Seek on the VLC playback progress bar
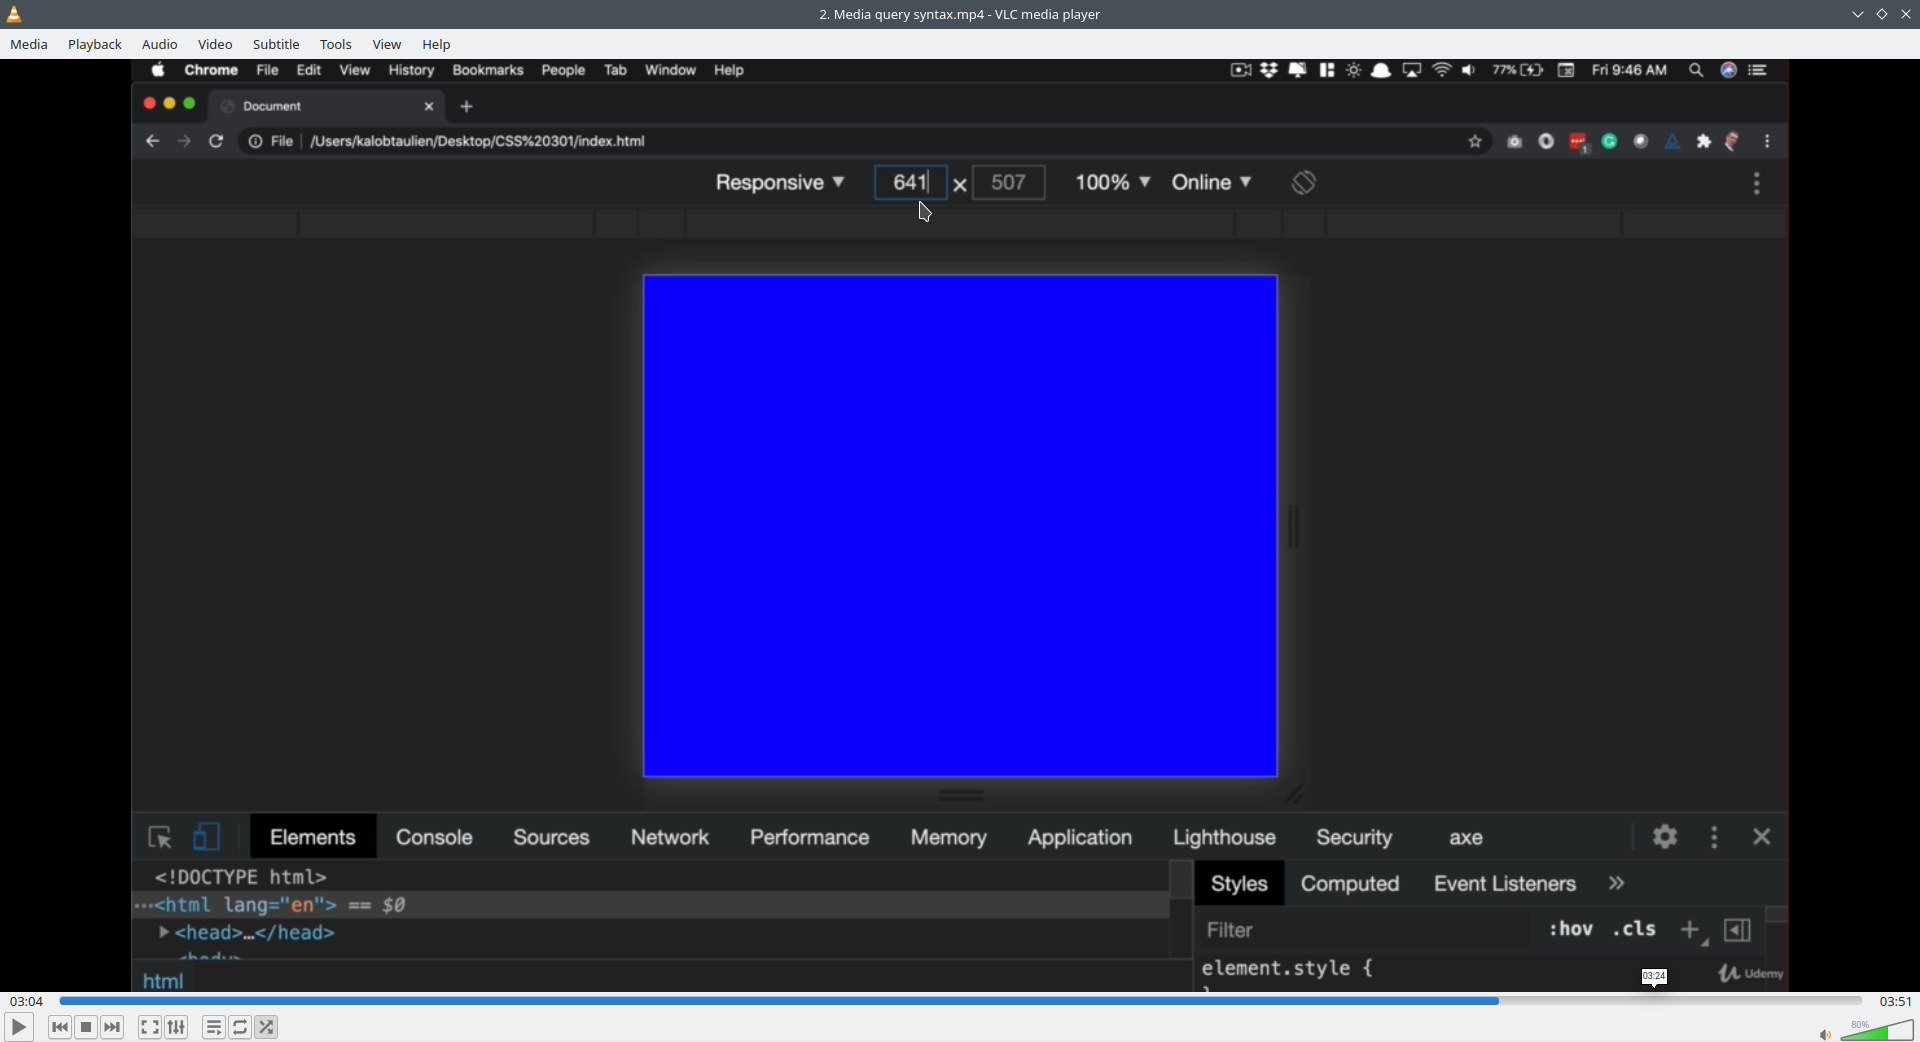Image resolution: width=1920 pixels, height=1042 pixels. click(x=960, y=1001)
